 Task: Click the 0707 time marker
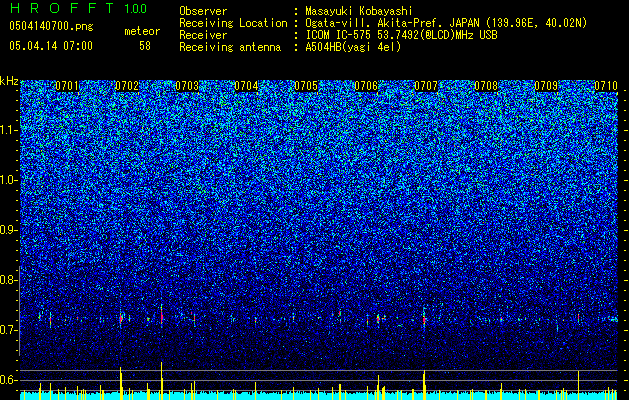click(x=426, y=86)
